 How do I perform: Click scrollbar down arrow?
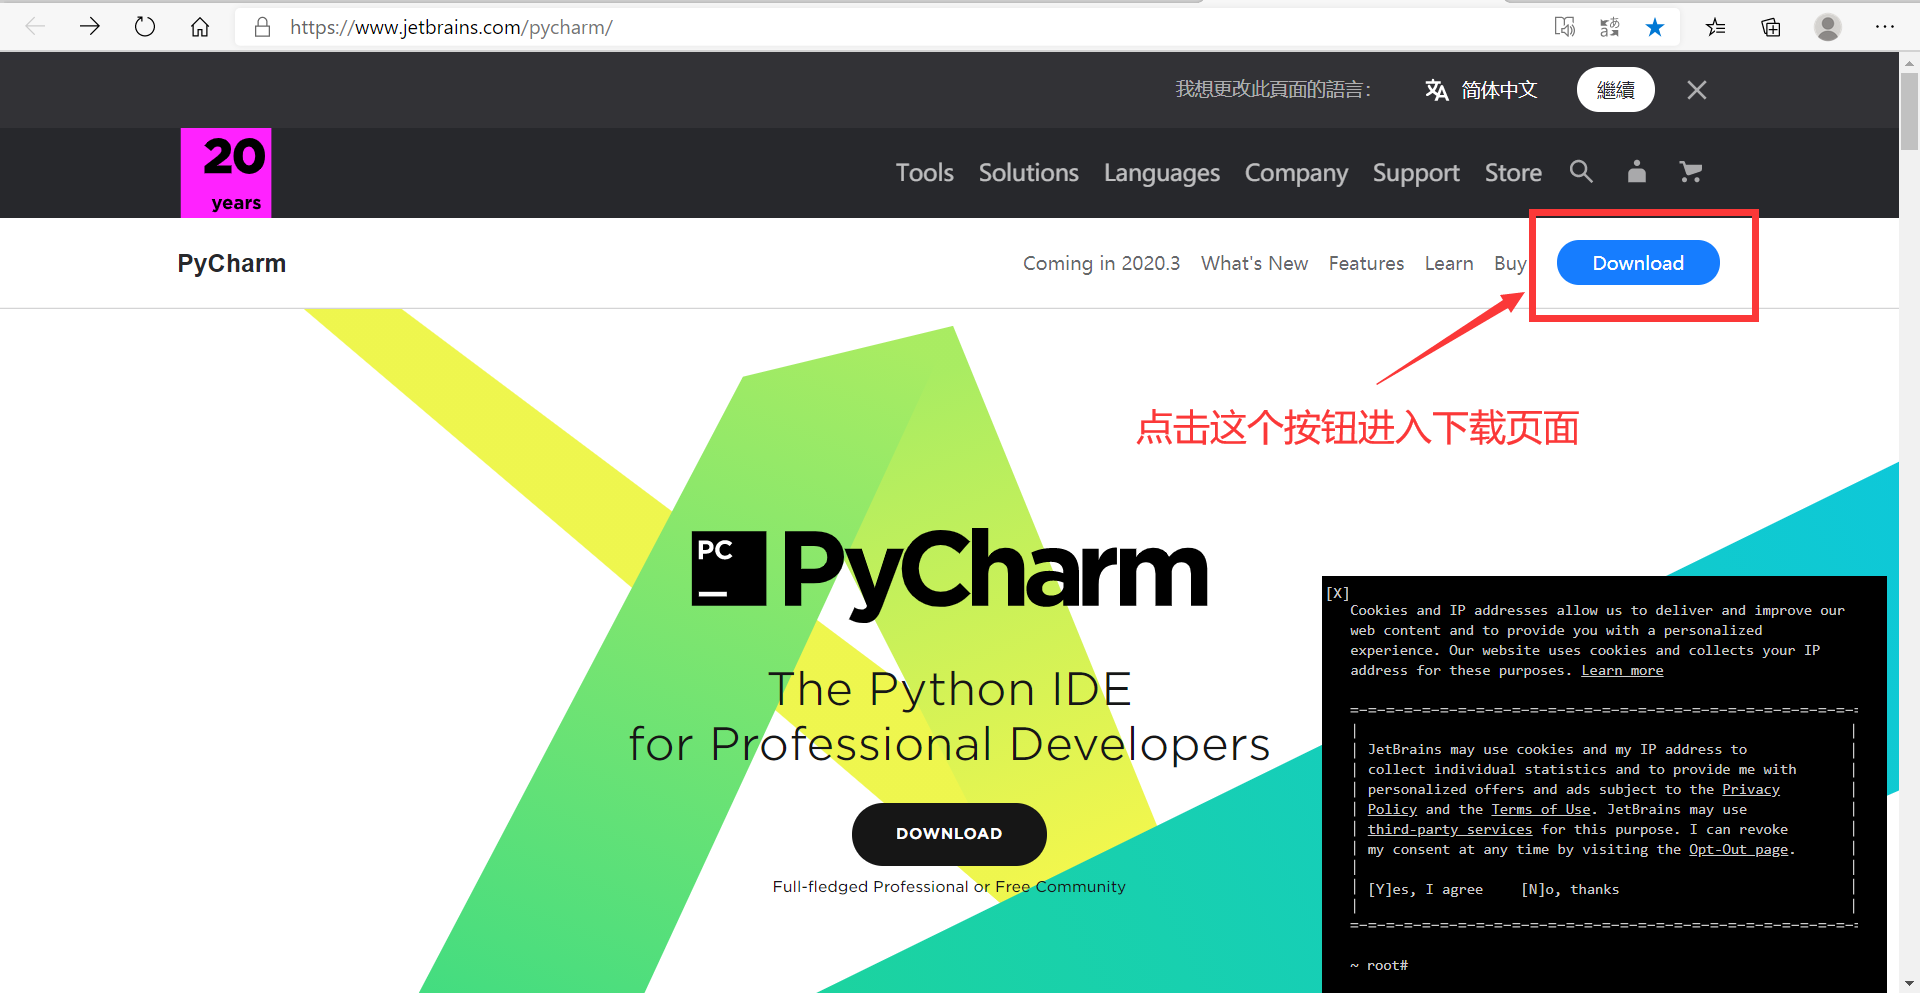coord(1909,983)
